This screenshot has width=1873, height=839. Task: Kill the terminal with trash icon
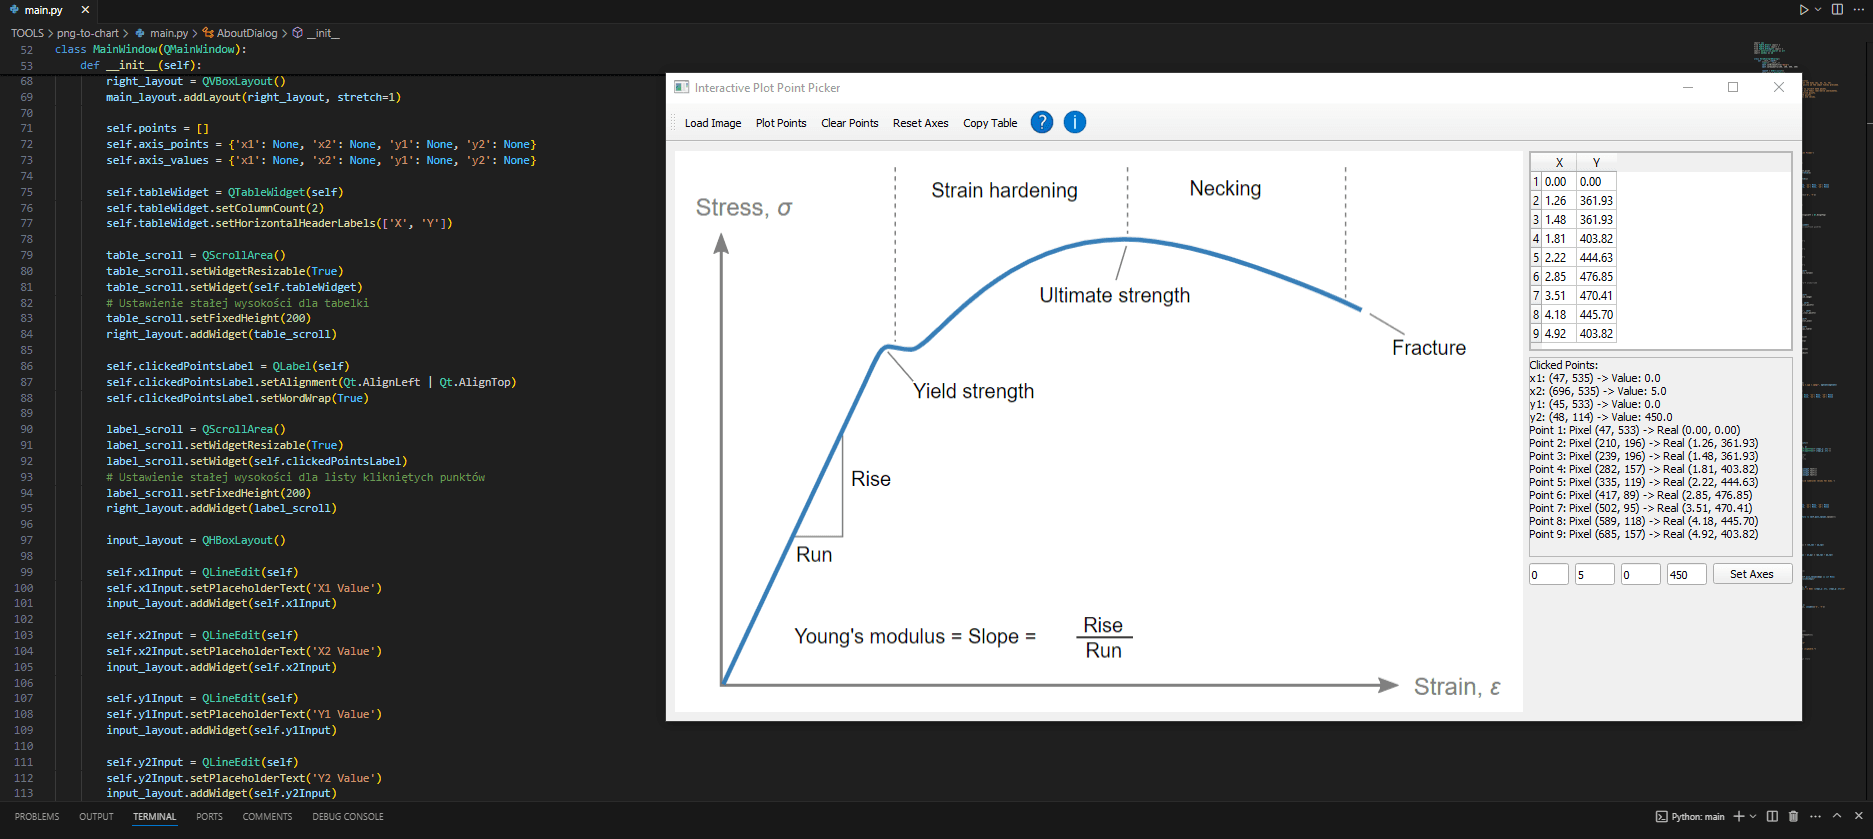(x=1793, y=816)
